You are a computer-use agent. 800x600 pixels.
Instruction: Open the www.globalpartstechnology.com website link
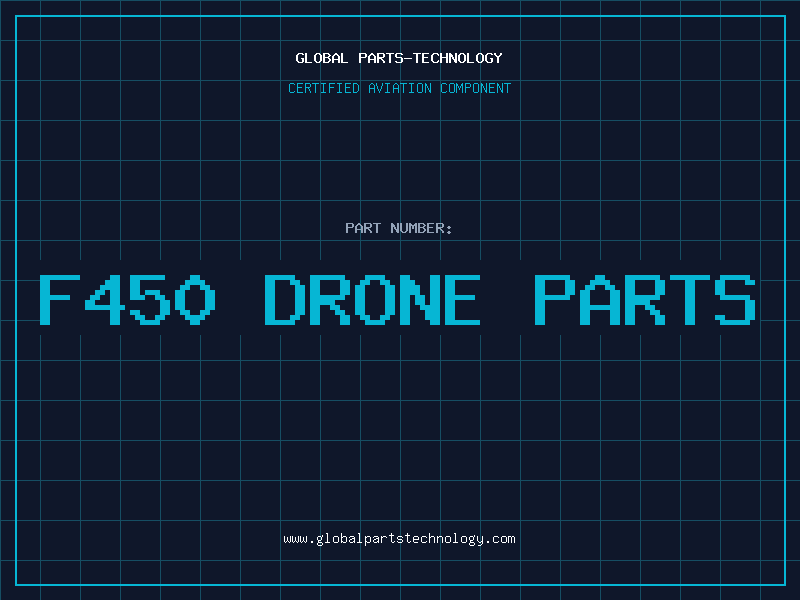[x=399, y=539]
